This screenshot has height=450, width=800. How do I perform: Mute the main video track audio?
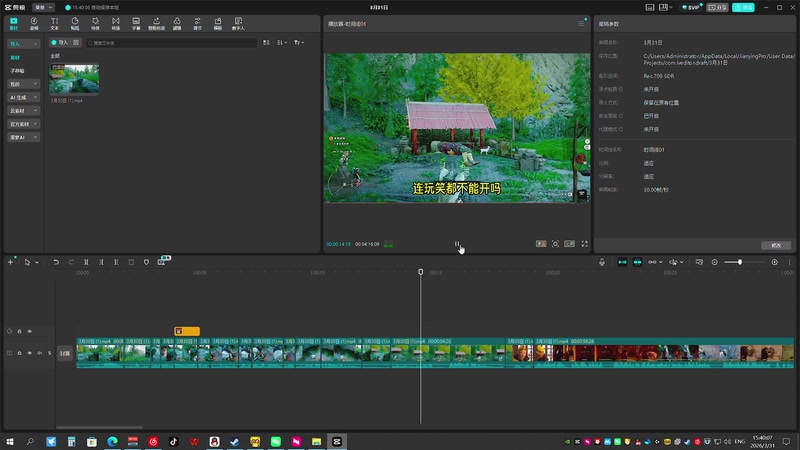[x=39, y=353]
